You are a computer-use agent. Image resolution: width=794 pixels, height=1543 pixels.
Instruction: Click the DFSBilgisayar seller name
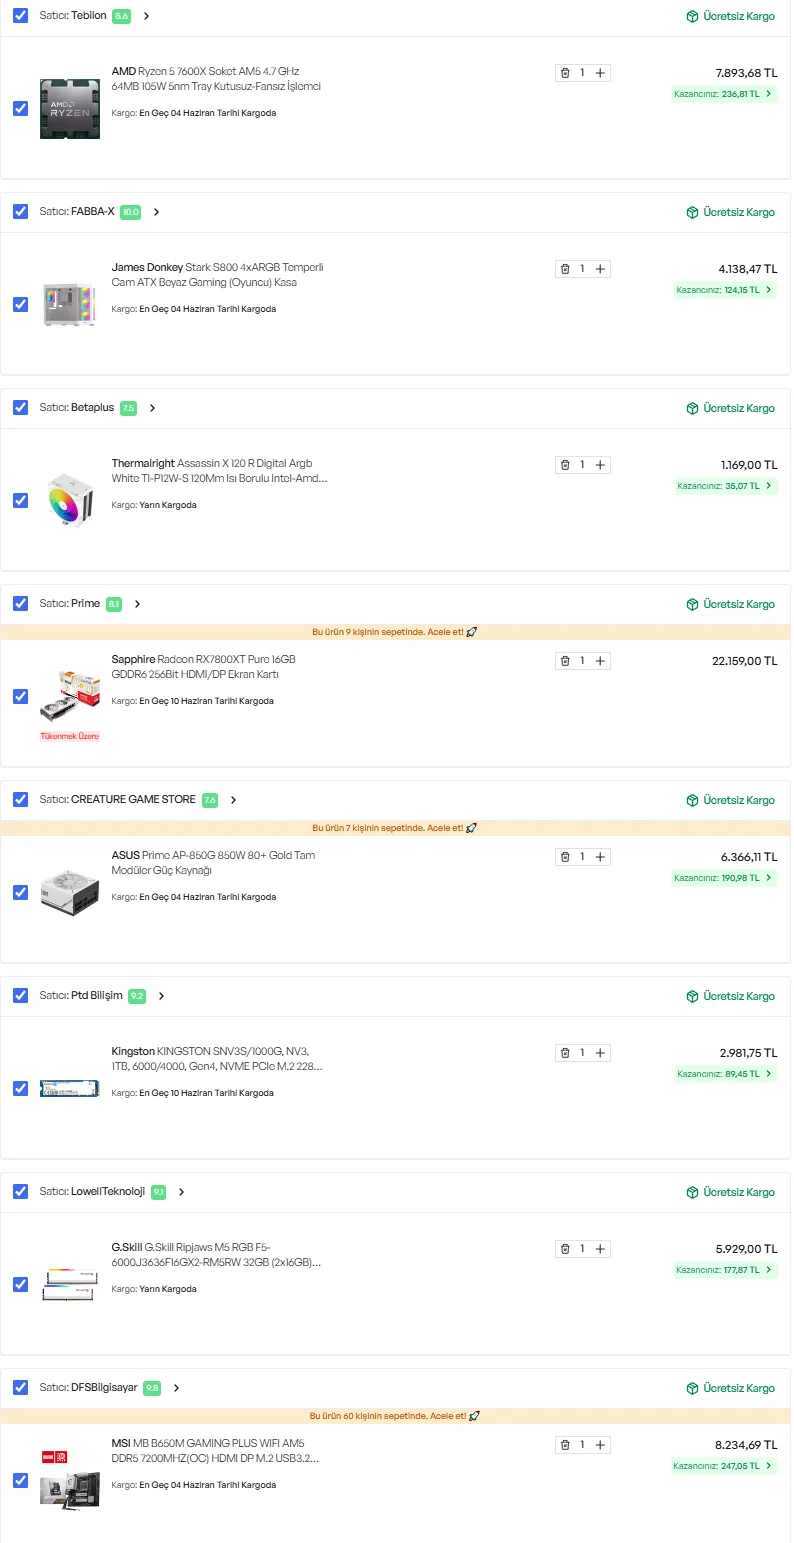[x=104, y=1388]
